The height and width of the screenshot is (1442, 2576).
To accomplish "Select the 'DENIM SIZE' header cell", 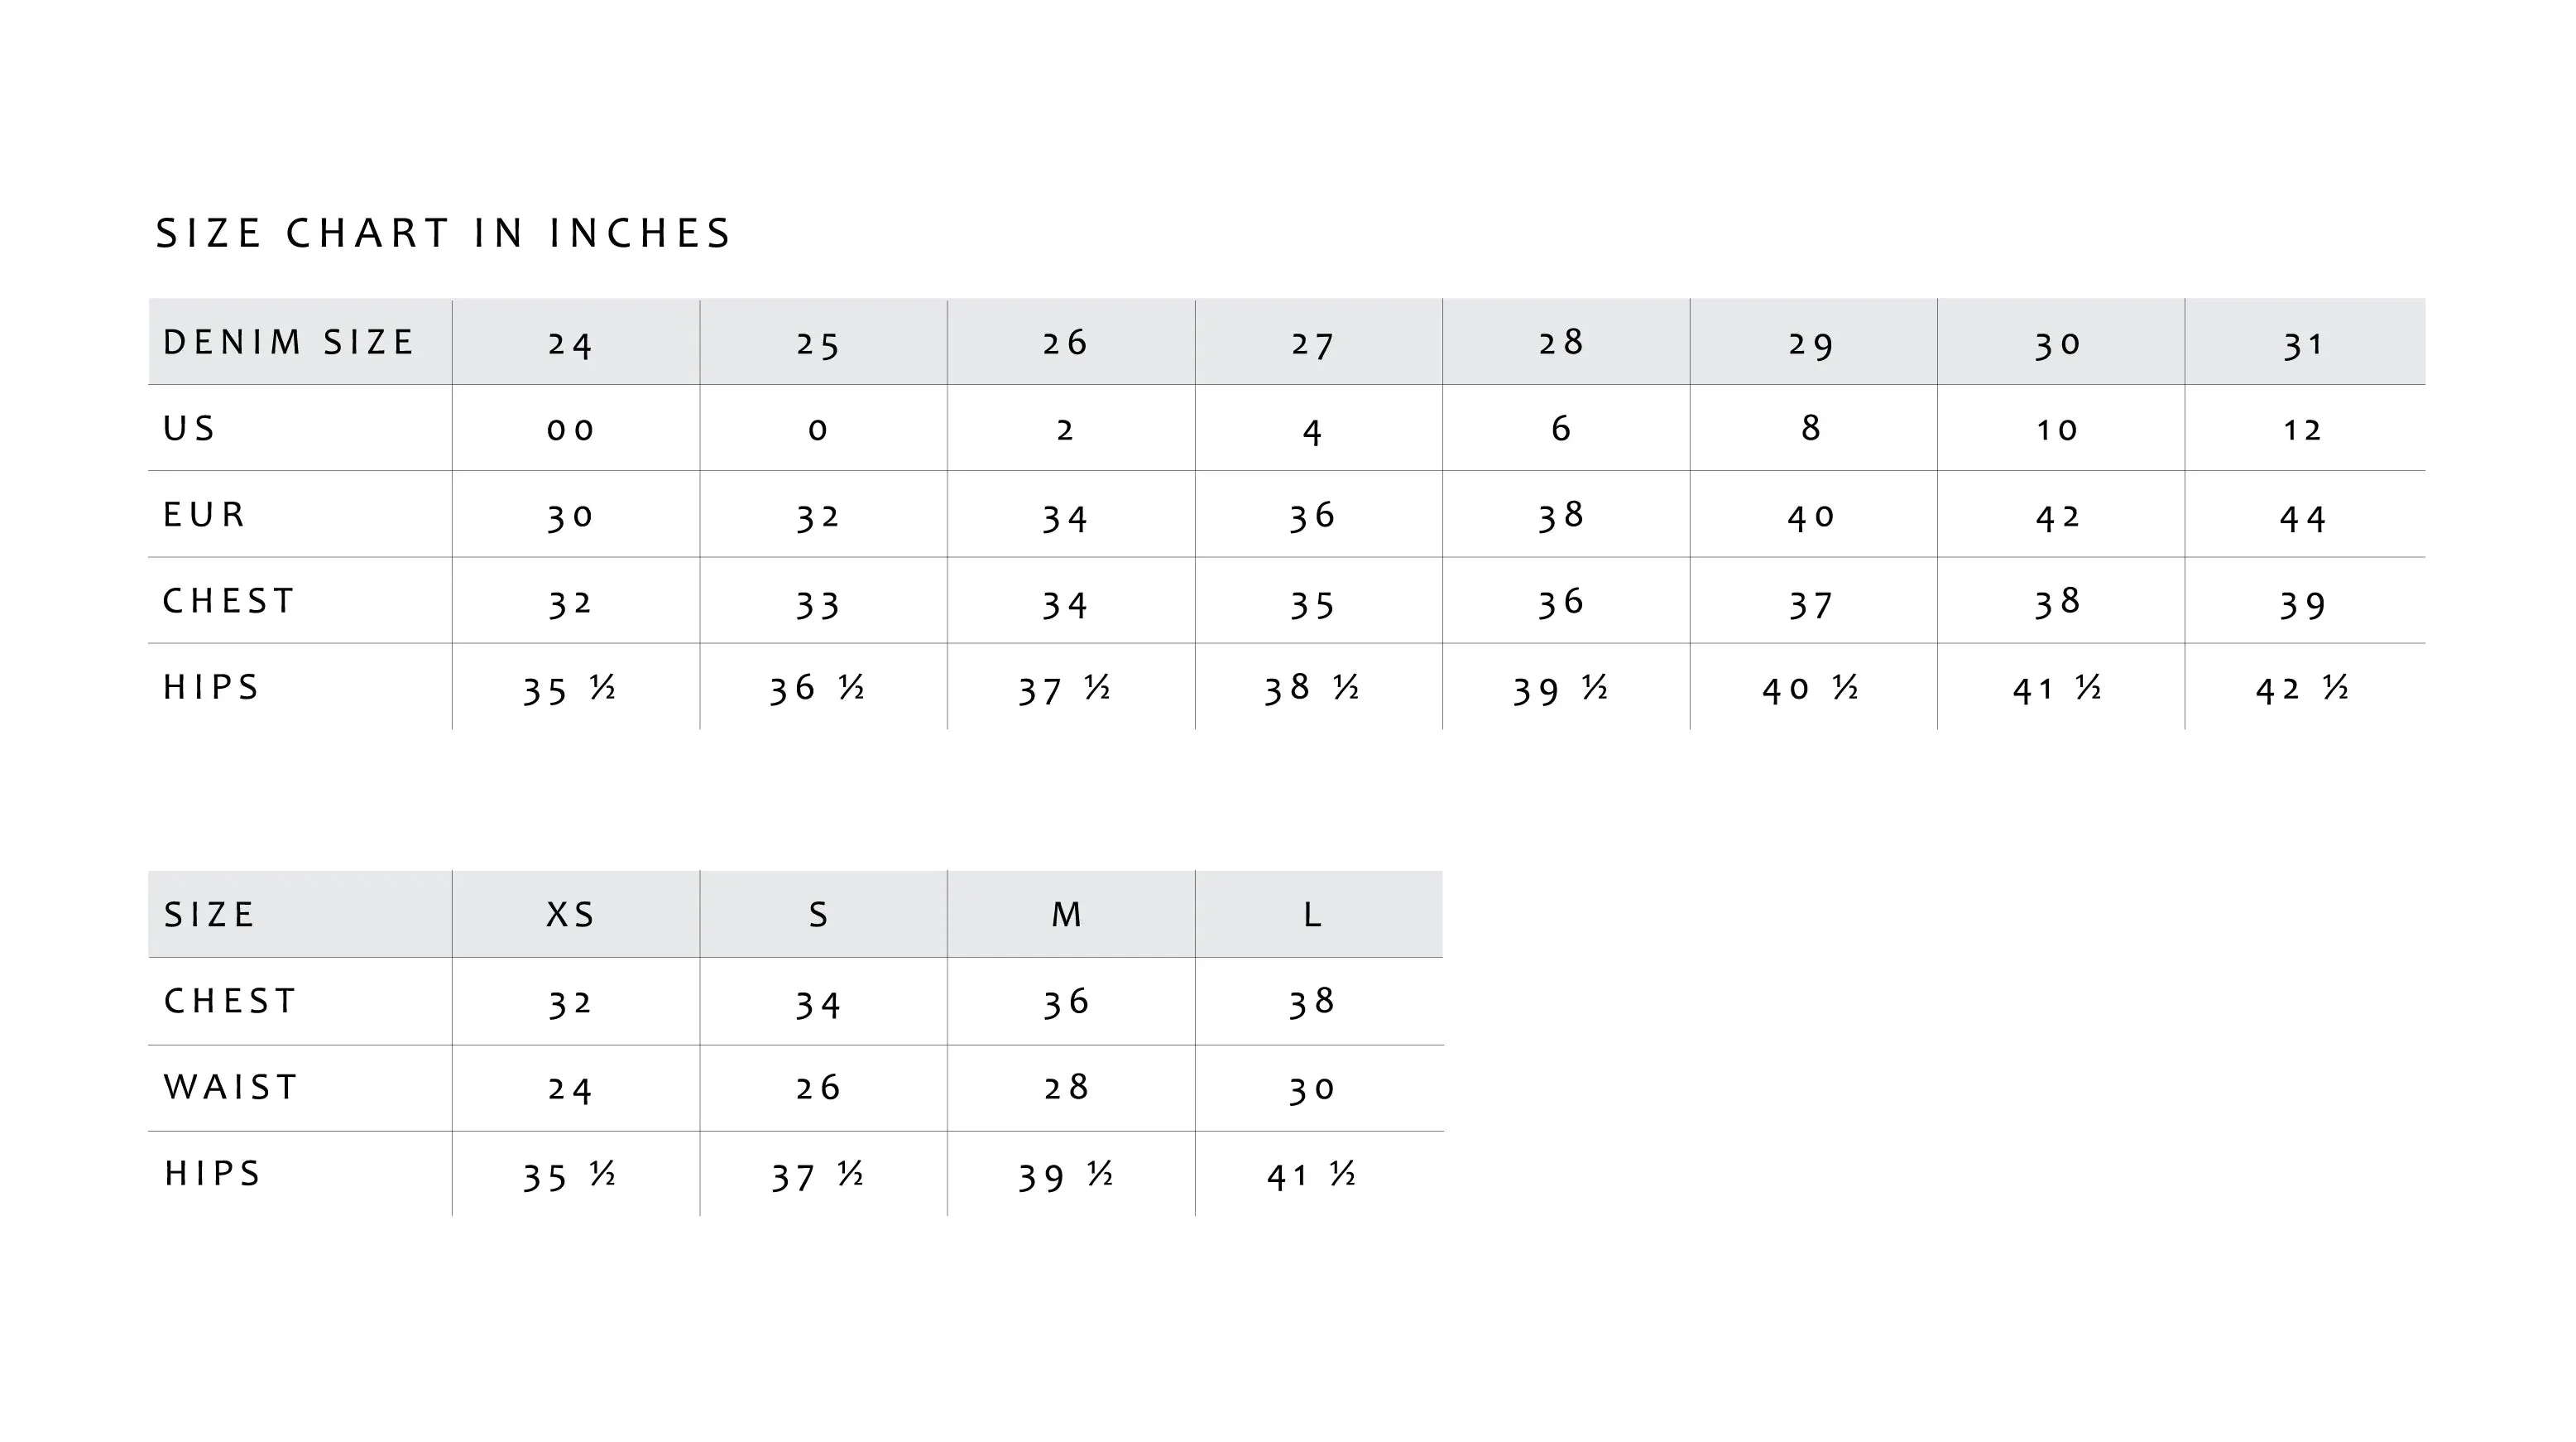I will coord(300,341).
